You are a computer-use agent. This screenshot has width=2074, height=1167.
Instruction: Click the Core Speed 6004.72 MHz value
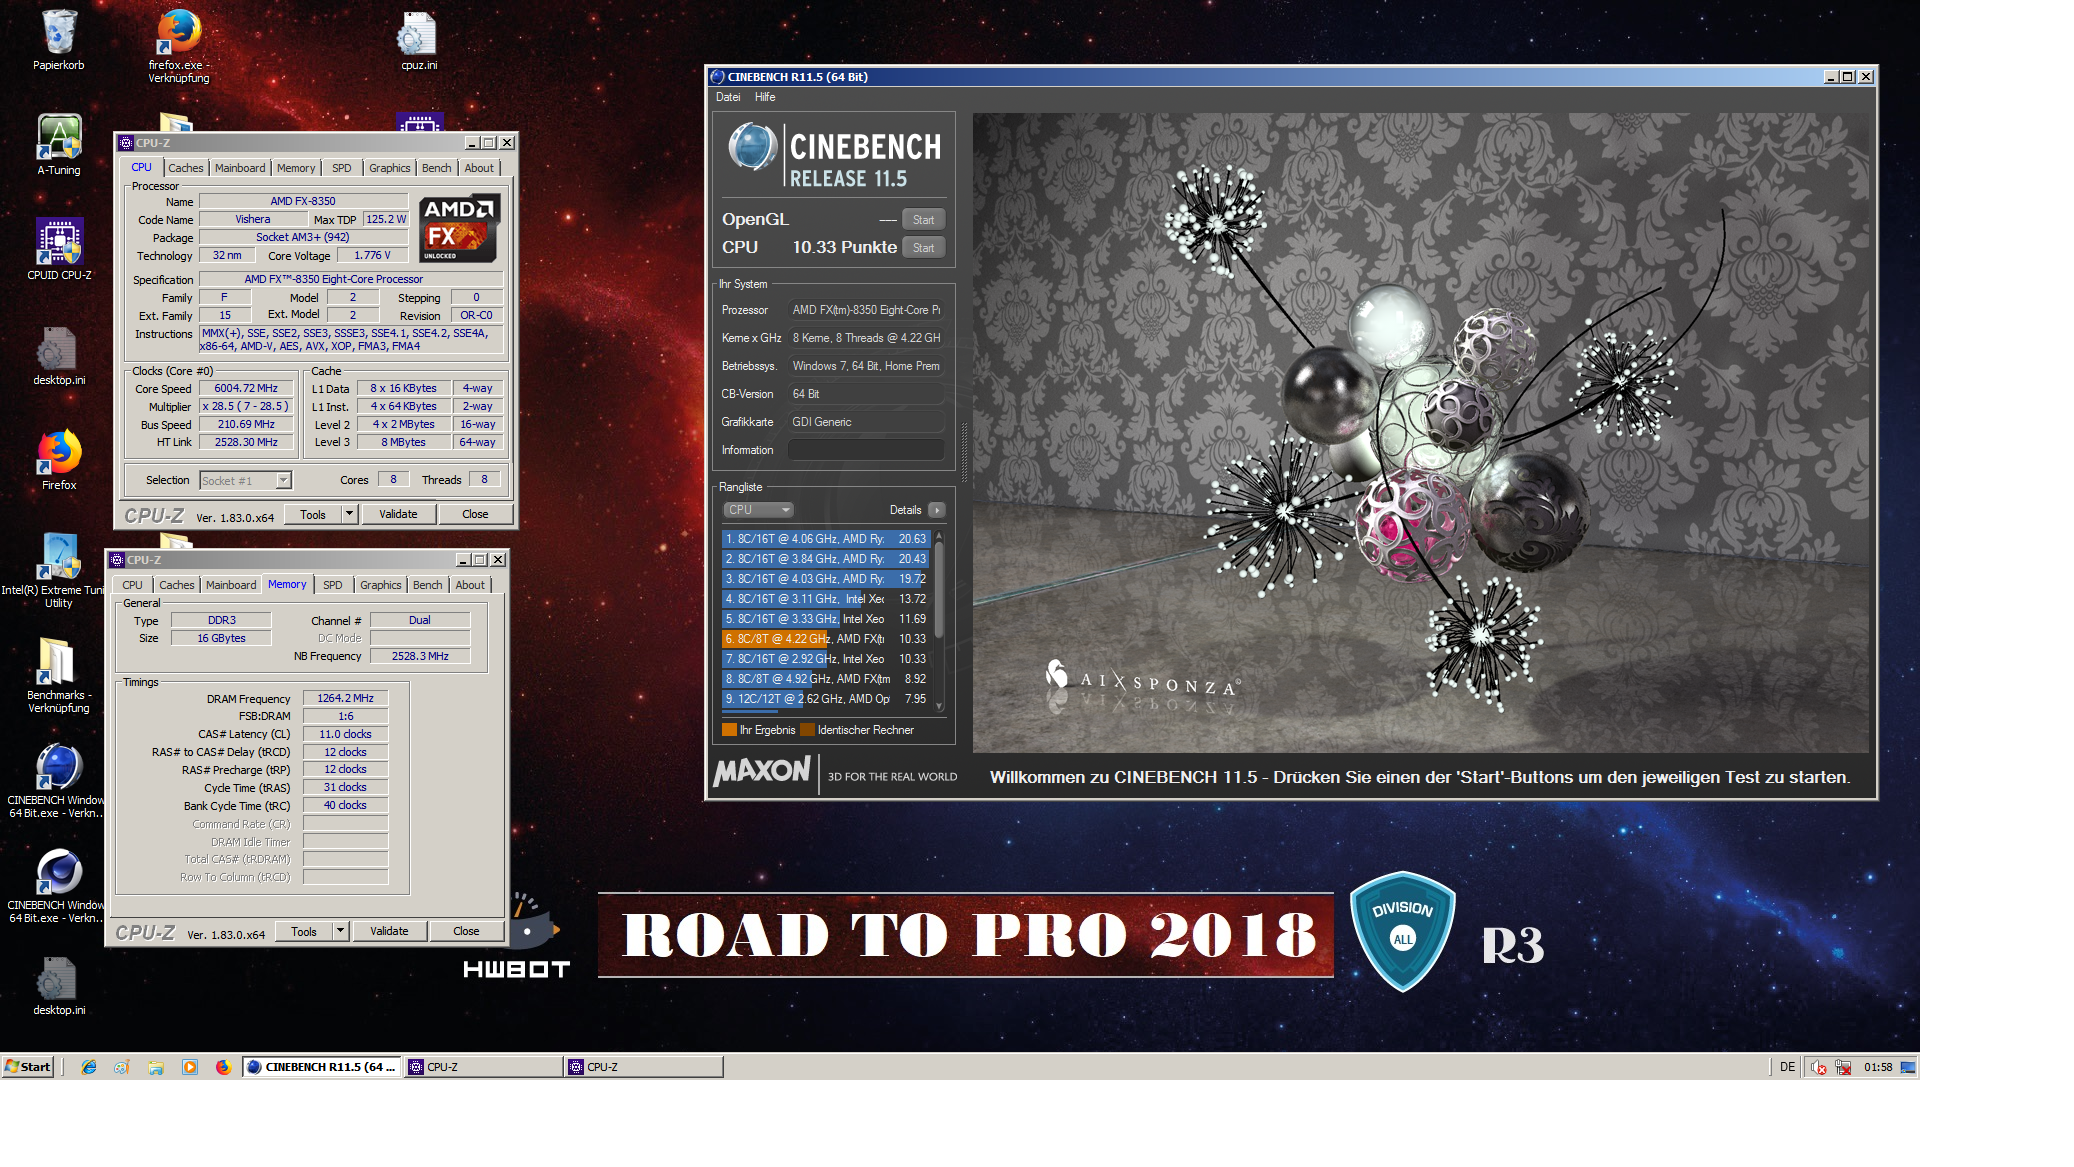coord(246,389)
